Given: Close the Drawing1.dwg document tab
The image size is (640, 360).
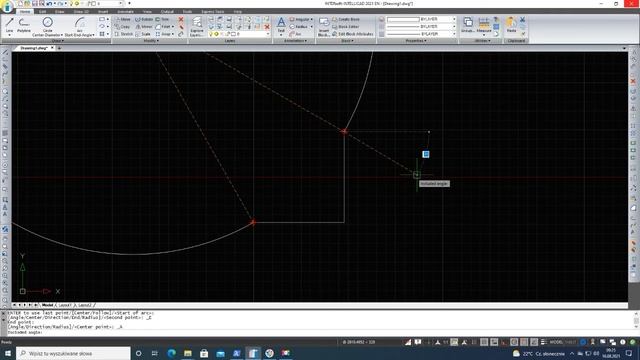Looking at the screenshot, I should click(52, 48).
